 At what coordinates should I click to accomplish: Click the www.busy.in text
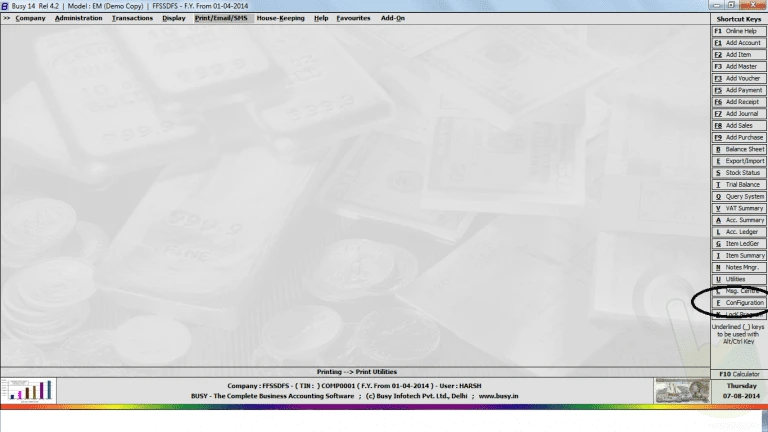coord(498,396)
